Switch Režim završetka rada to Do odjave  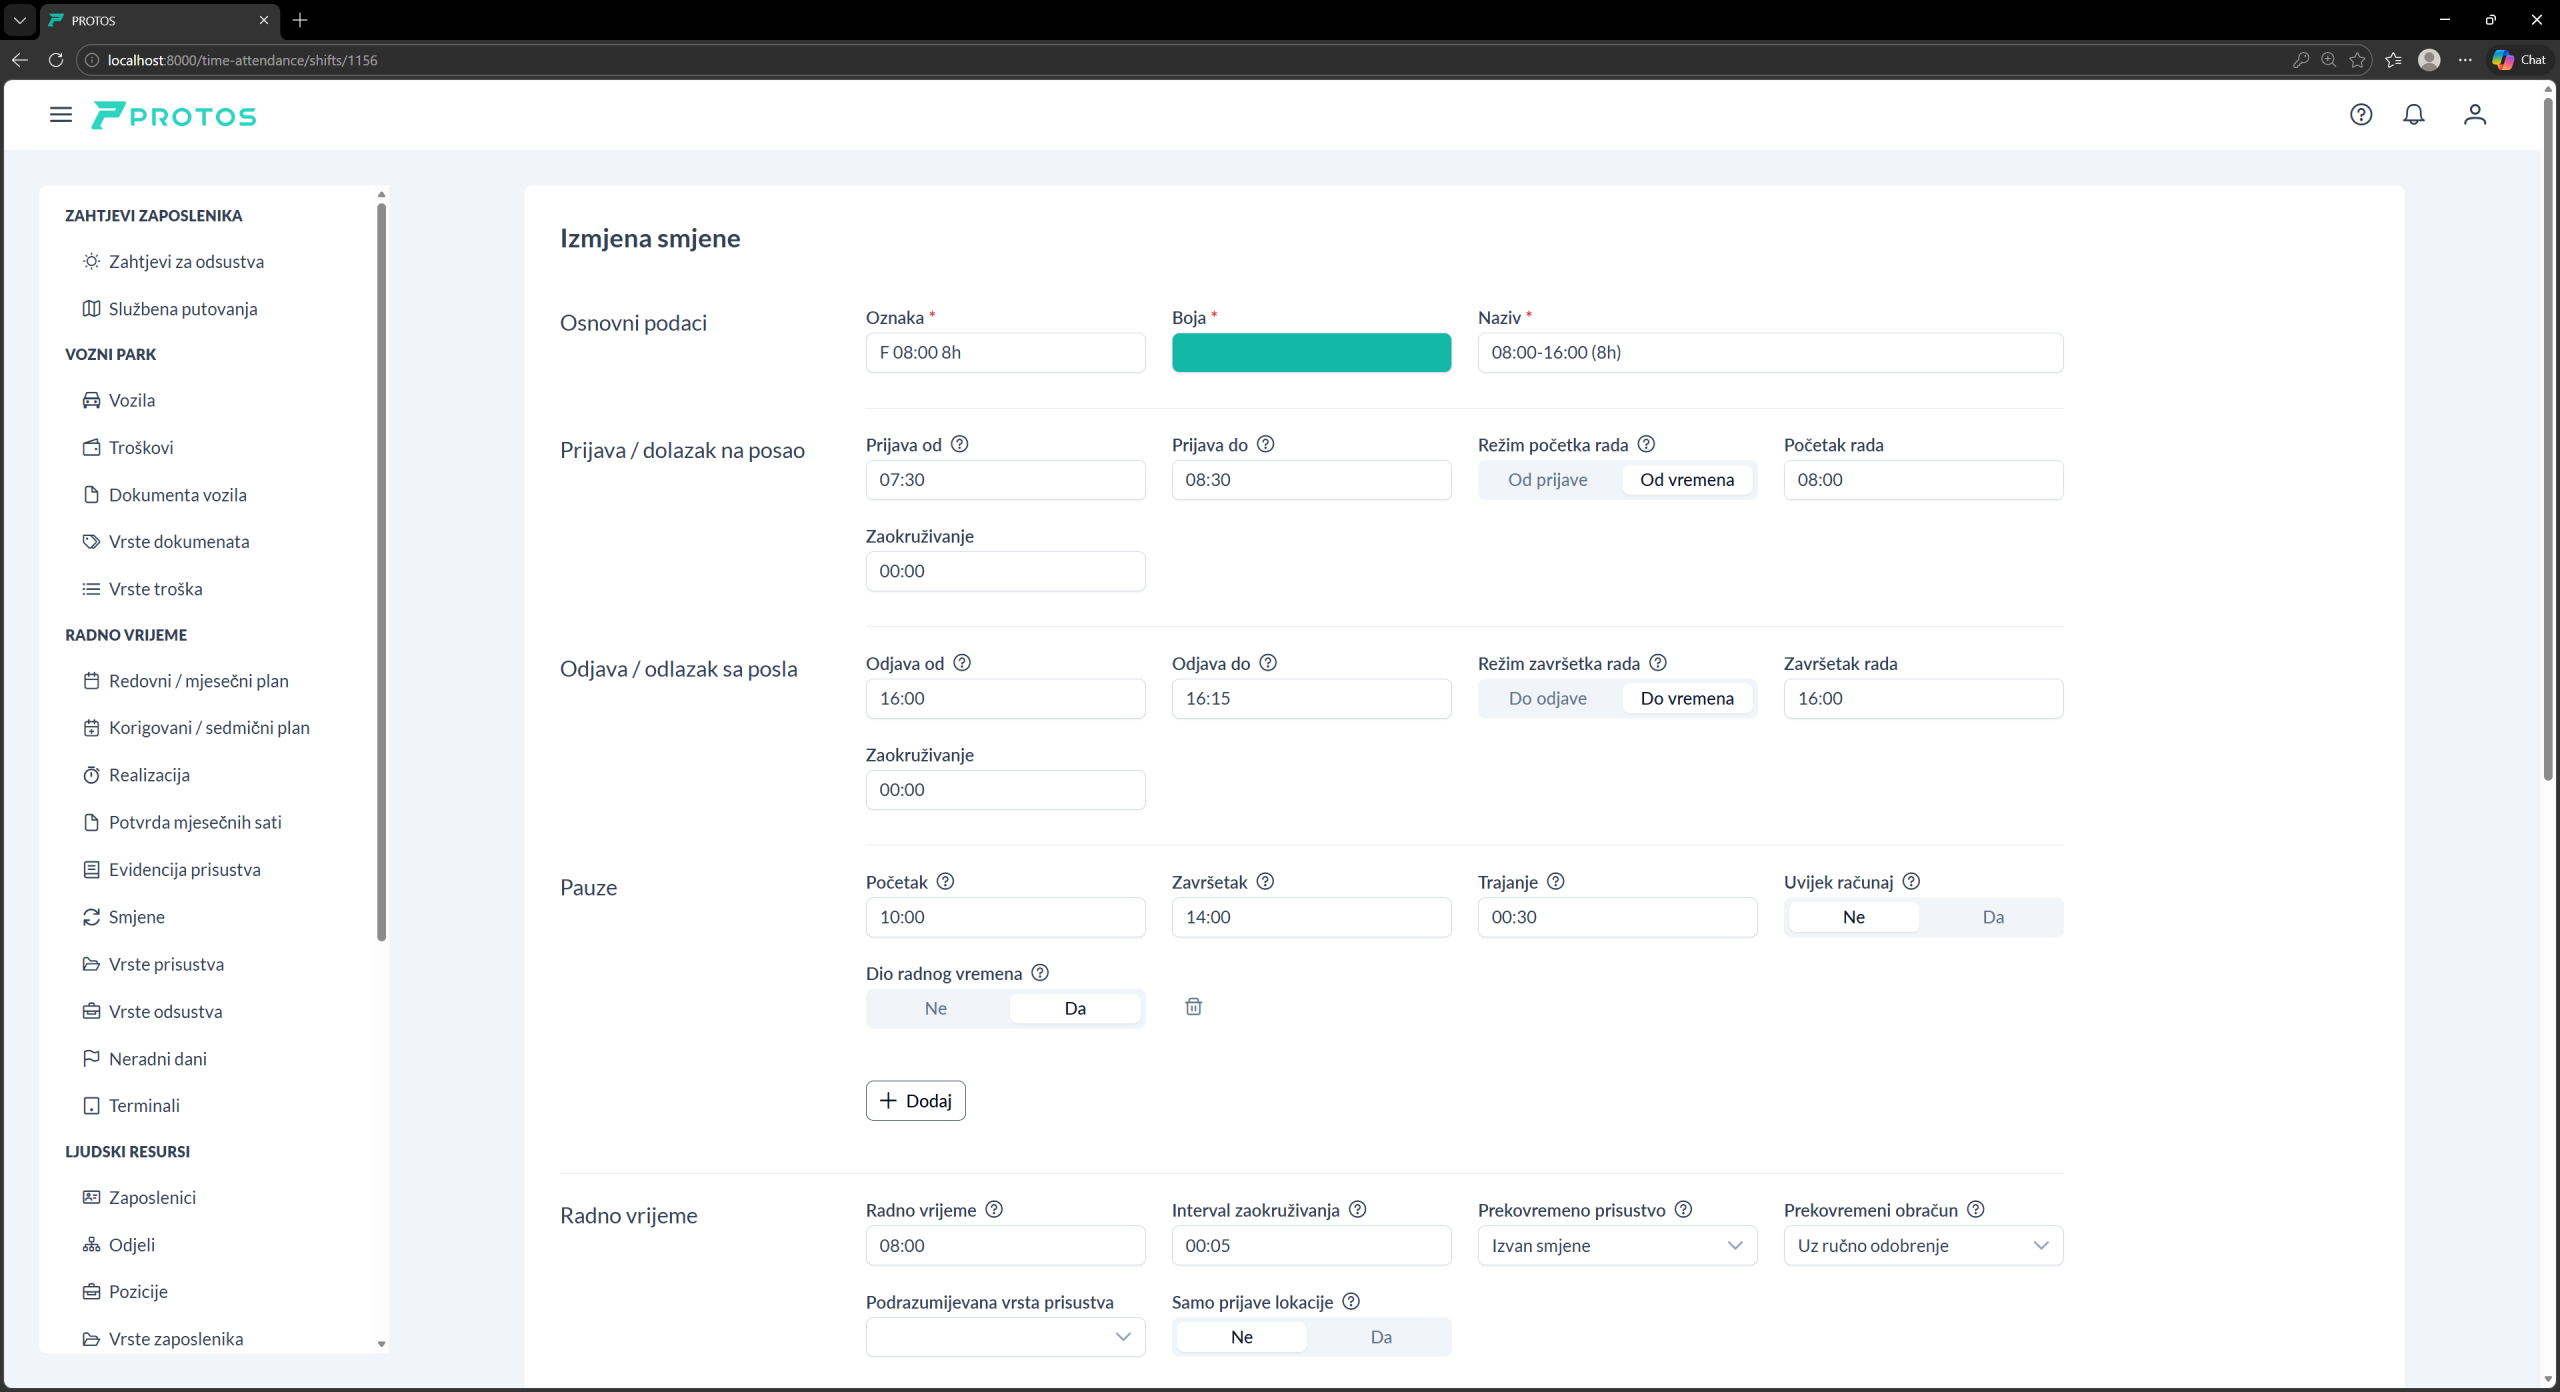click(x=1547, y=699)
